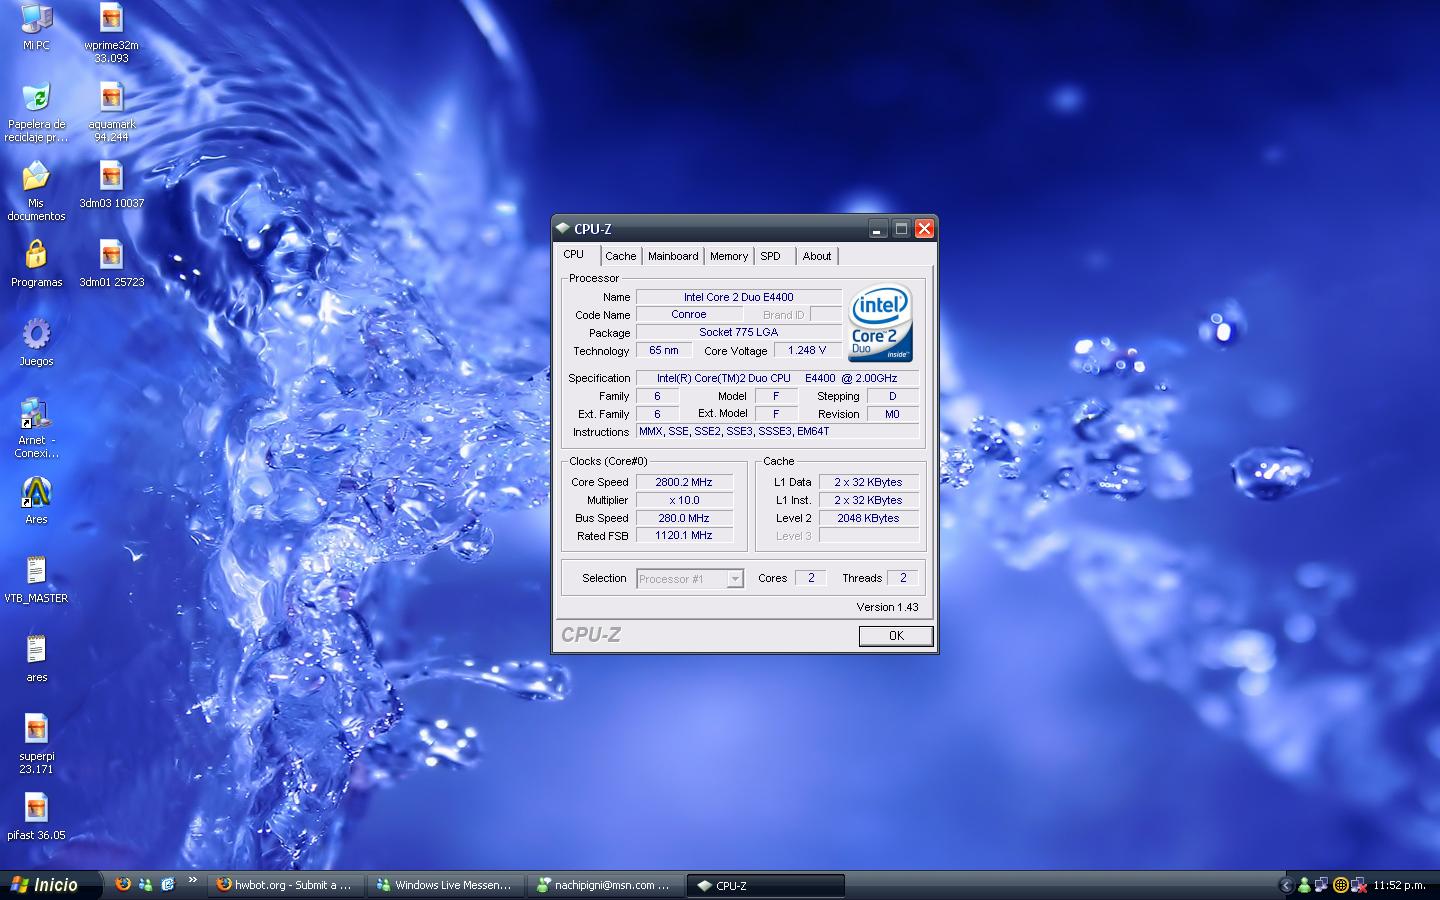Click the Code Name value Conroe
This screenshot has height=900, width=1440.
pos(689,314)
